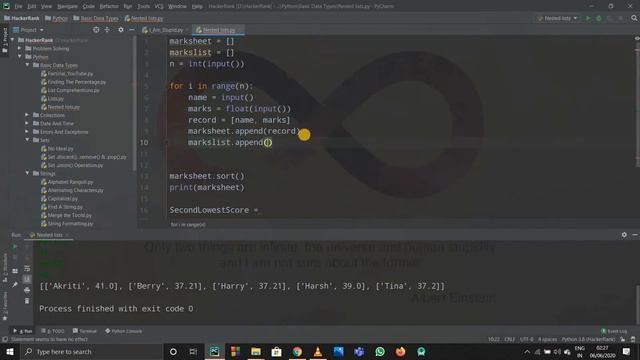
Task: Open VLC media player from taskbar
Action: pyautogui.click(x=318, y=351)
